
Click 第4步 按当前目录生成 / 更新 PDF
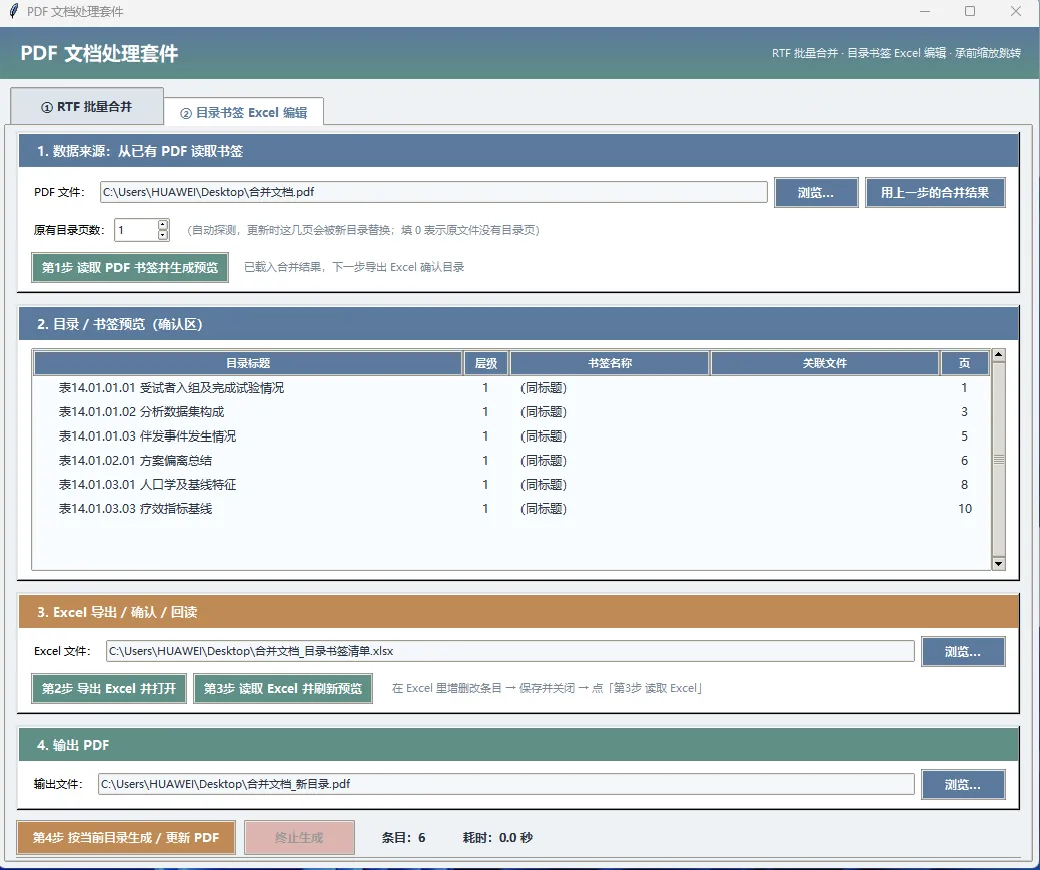click(x=126, y=838)
